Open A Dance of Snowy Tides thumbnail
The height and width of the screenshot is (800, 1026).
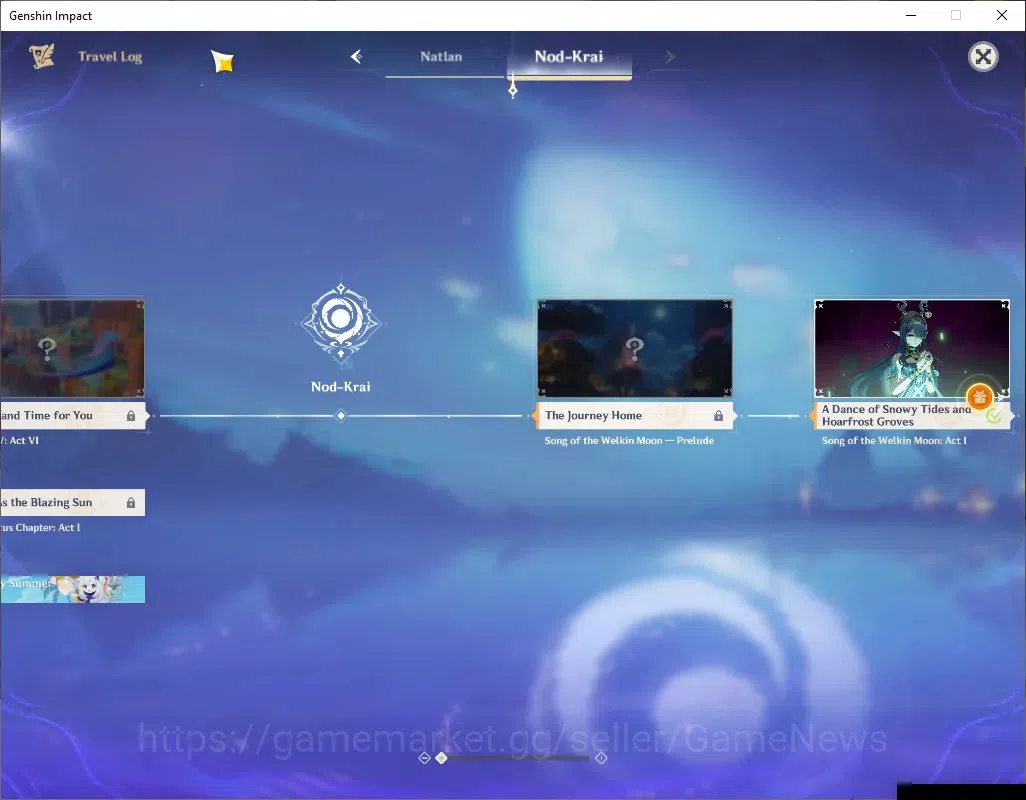911,348
